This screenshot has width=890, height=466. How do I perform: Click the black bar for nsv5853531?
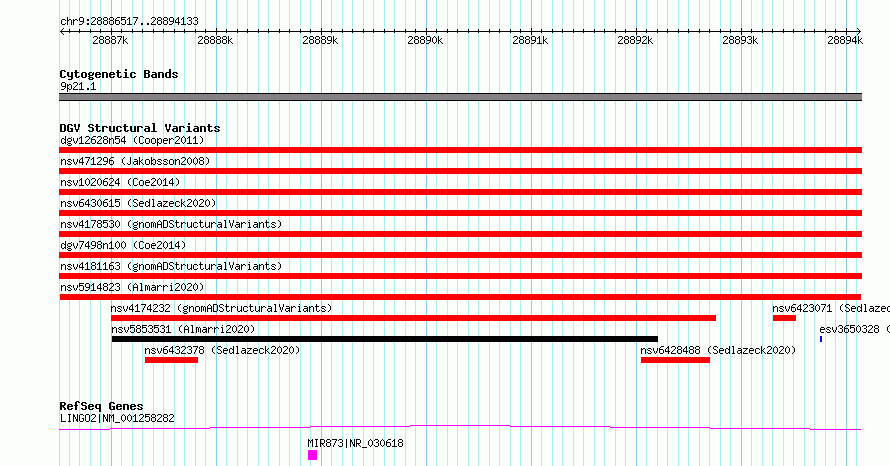tap(385, 339)
